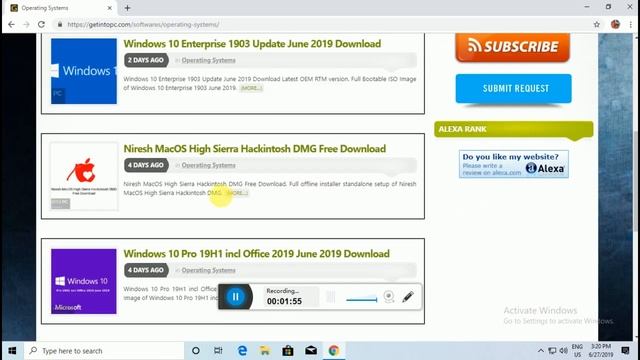Bookmark this page with the star icon
This screenshot has width=640, height=360.
tap(597, 24)
